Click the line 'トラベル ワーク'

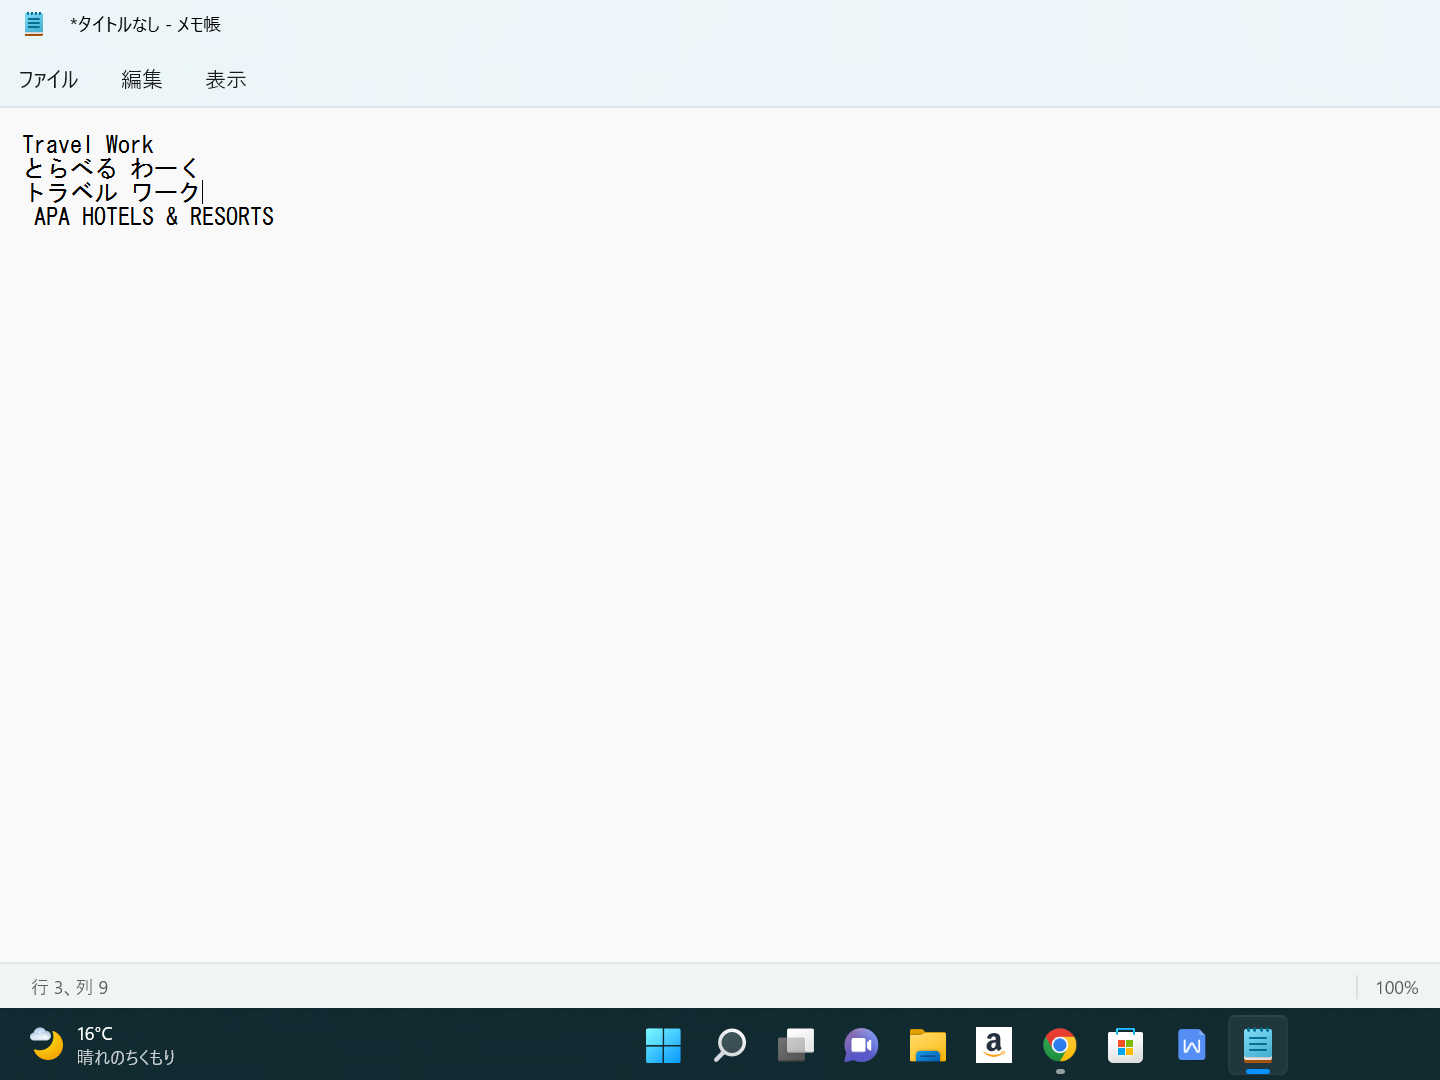[x=112, y=193]
